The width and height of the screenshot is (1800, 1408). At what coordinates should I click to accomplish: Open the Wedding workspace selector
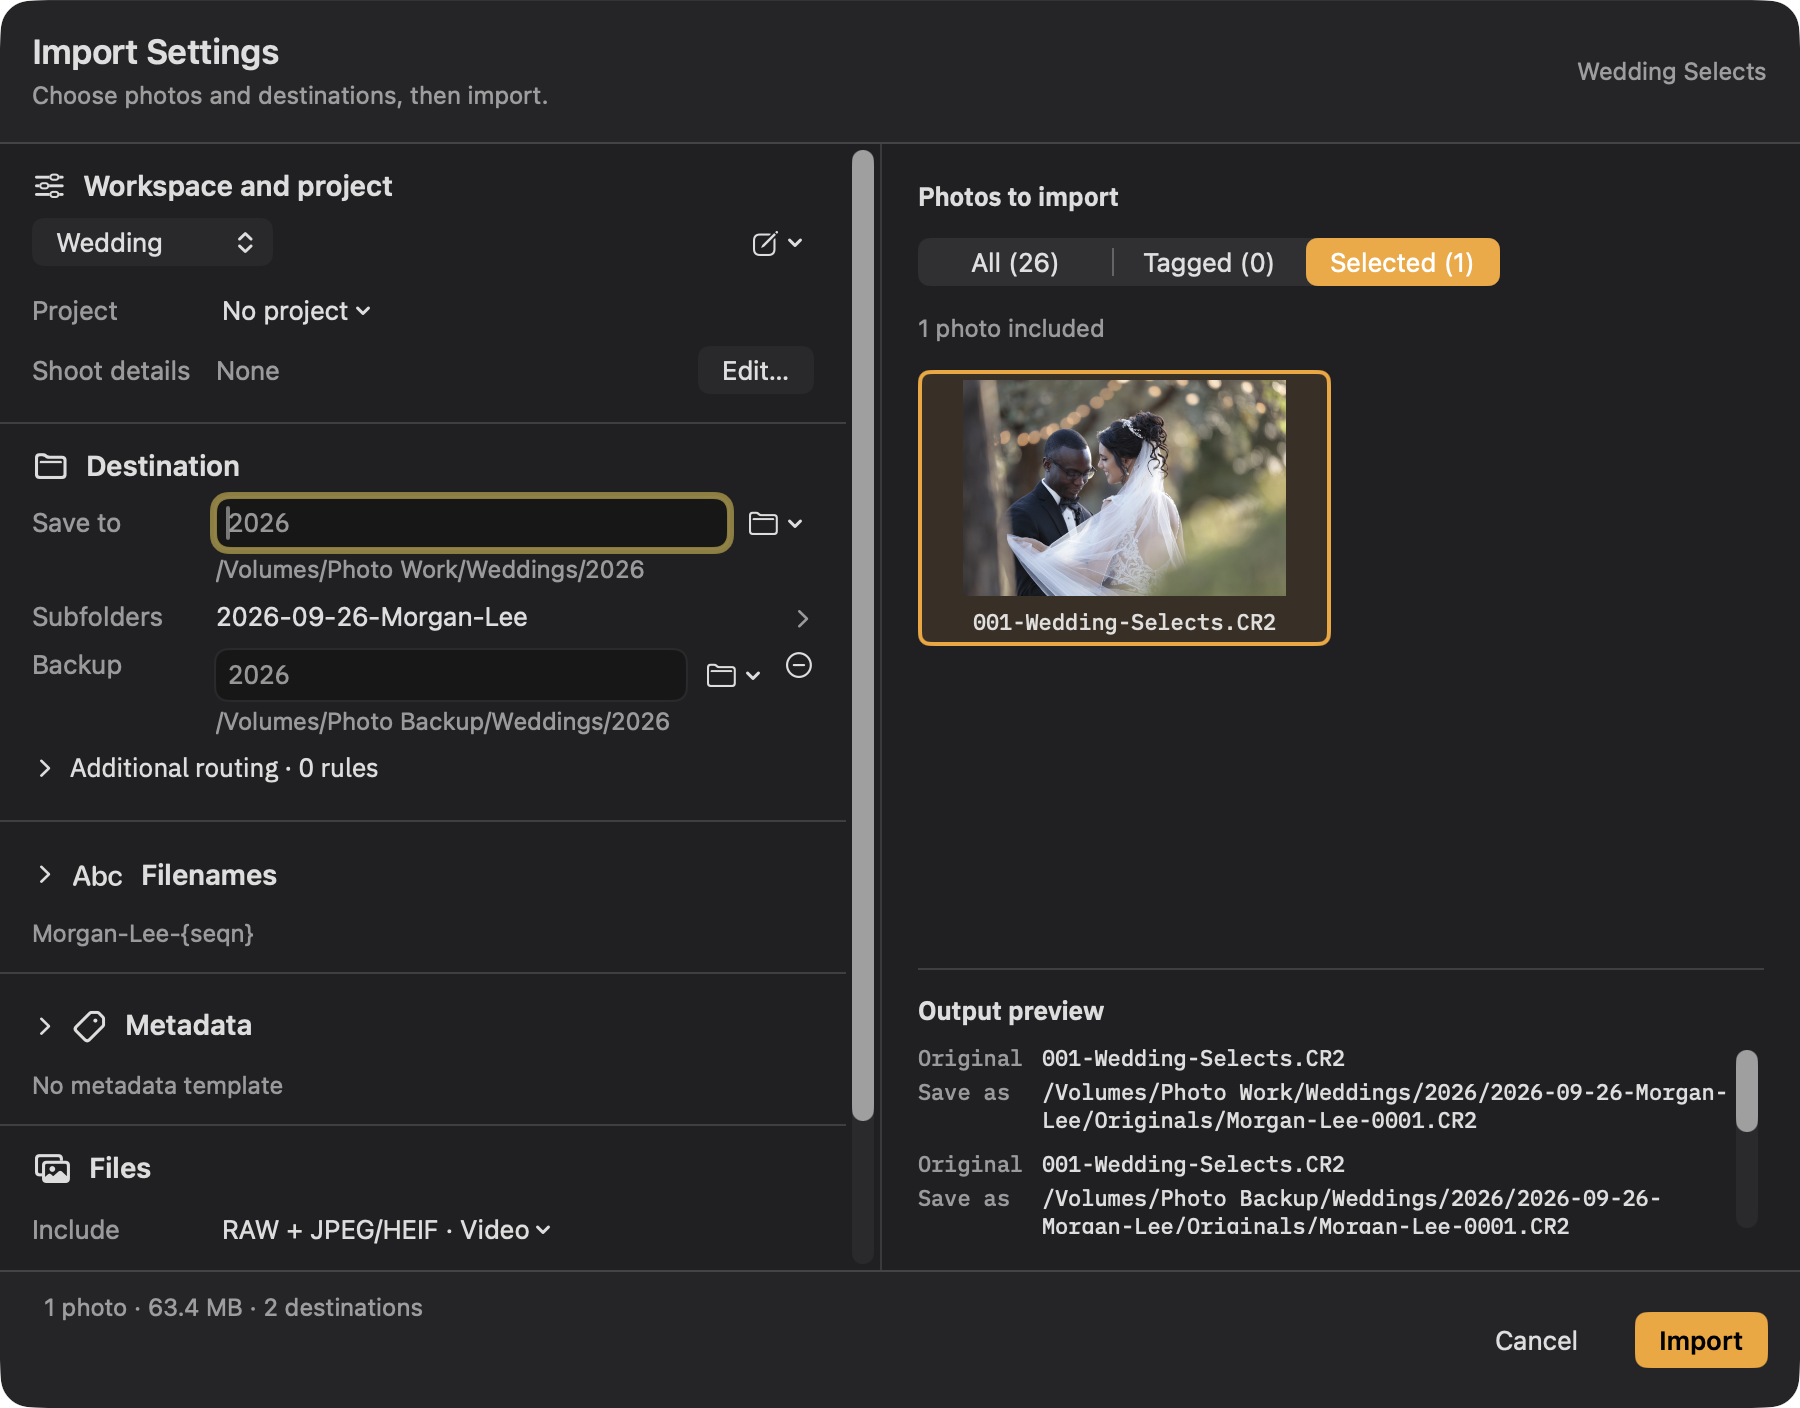[x=152, y=243]
